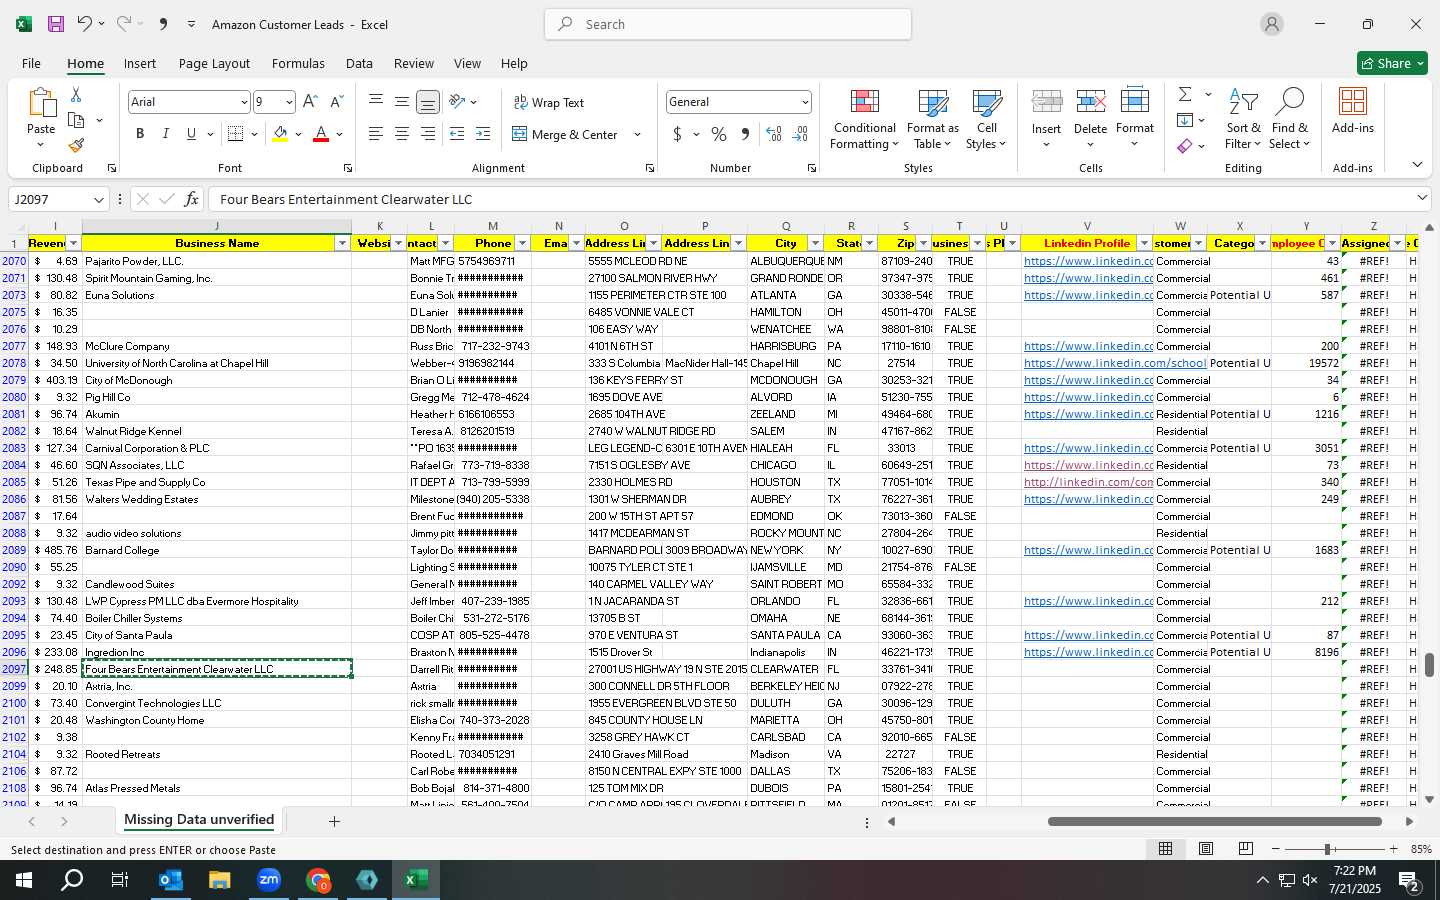Open the Business Name column filter
Screen dimensions: 1440x900
342,244
